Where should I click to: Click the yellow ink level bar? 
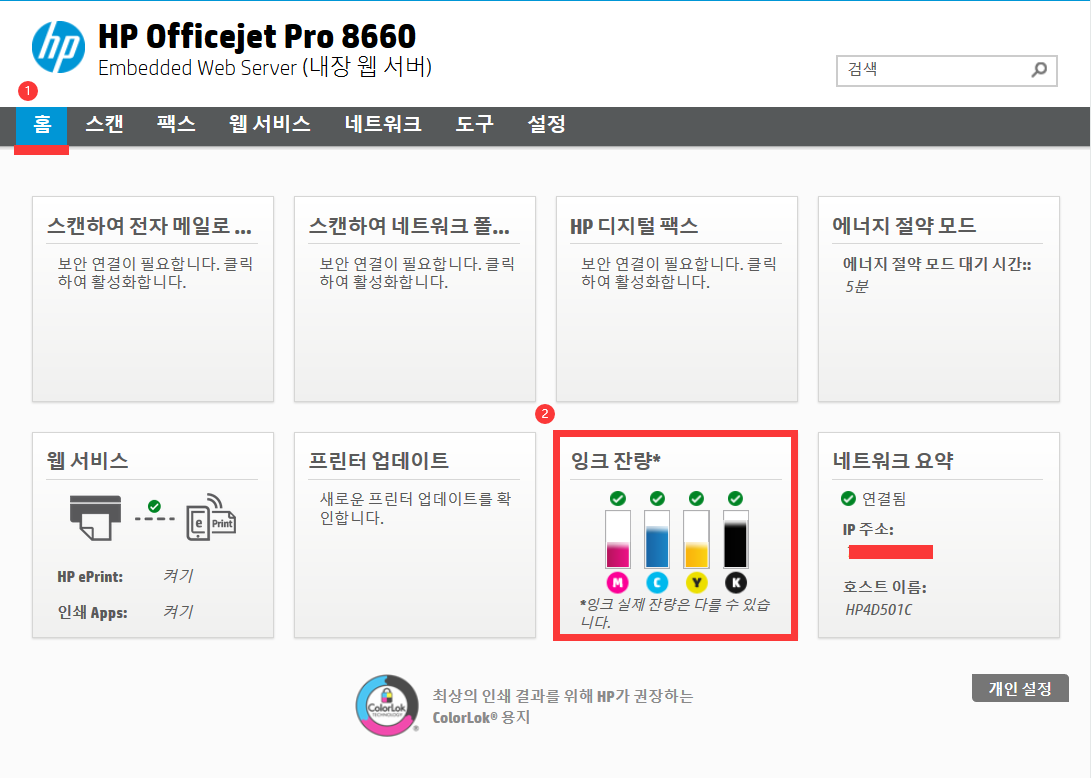pos(696,539)
